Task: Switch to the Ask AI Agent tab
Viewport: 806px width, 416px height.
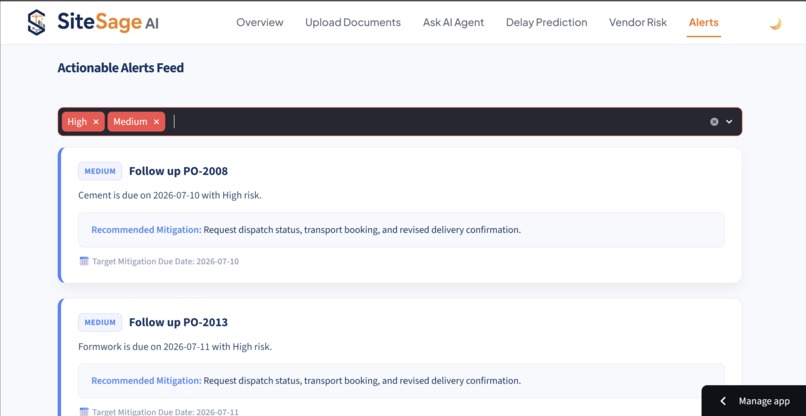Action: [x=453, y=23]
